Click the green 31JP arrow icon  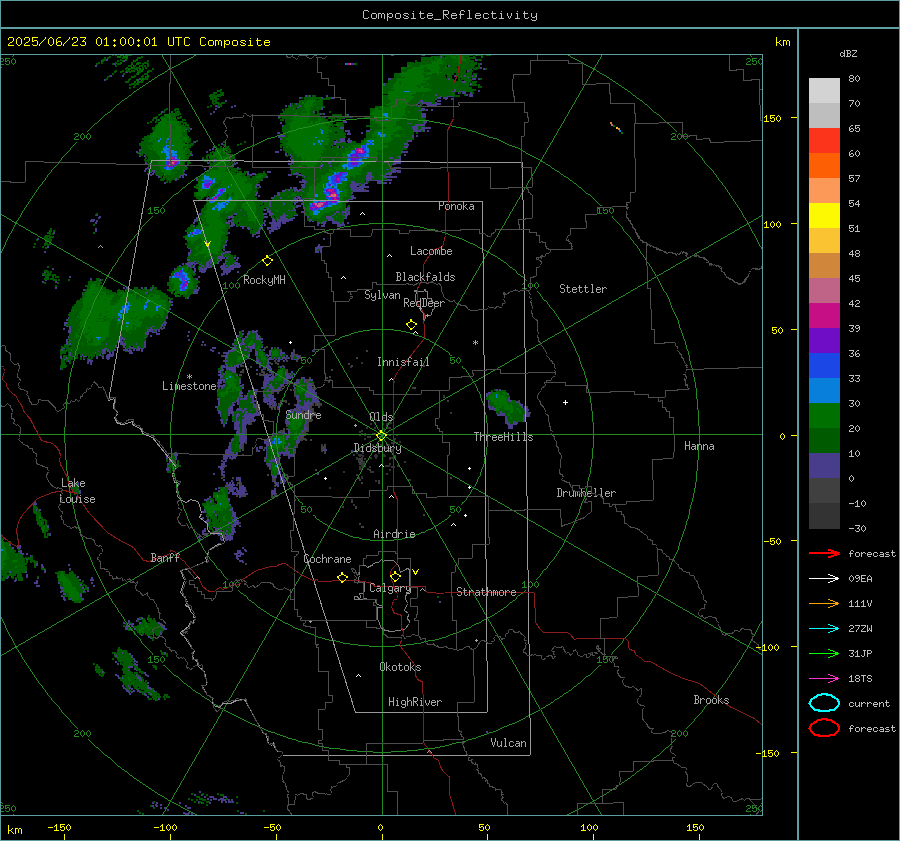(824, 653)
